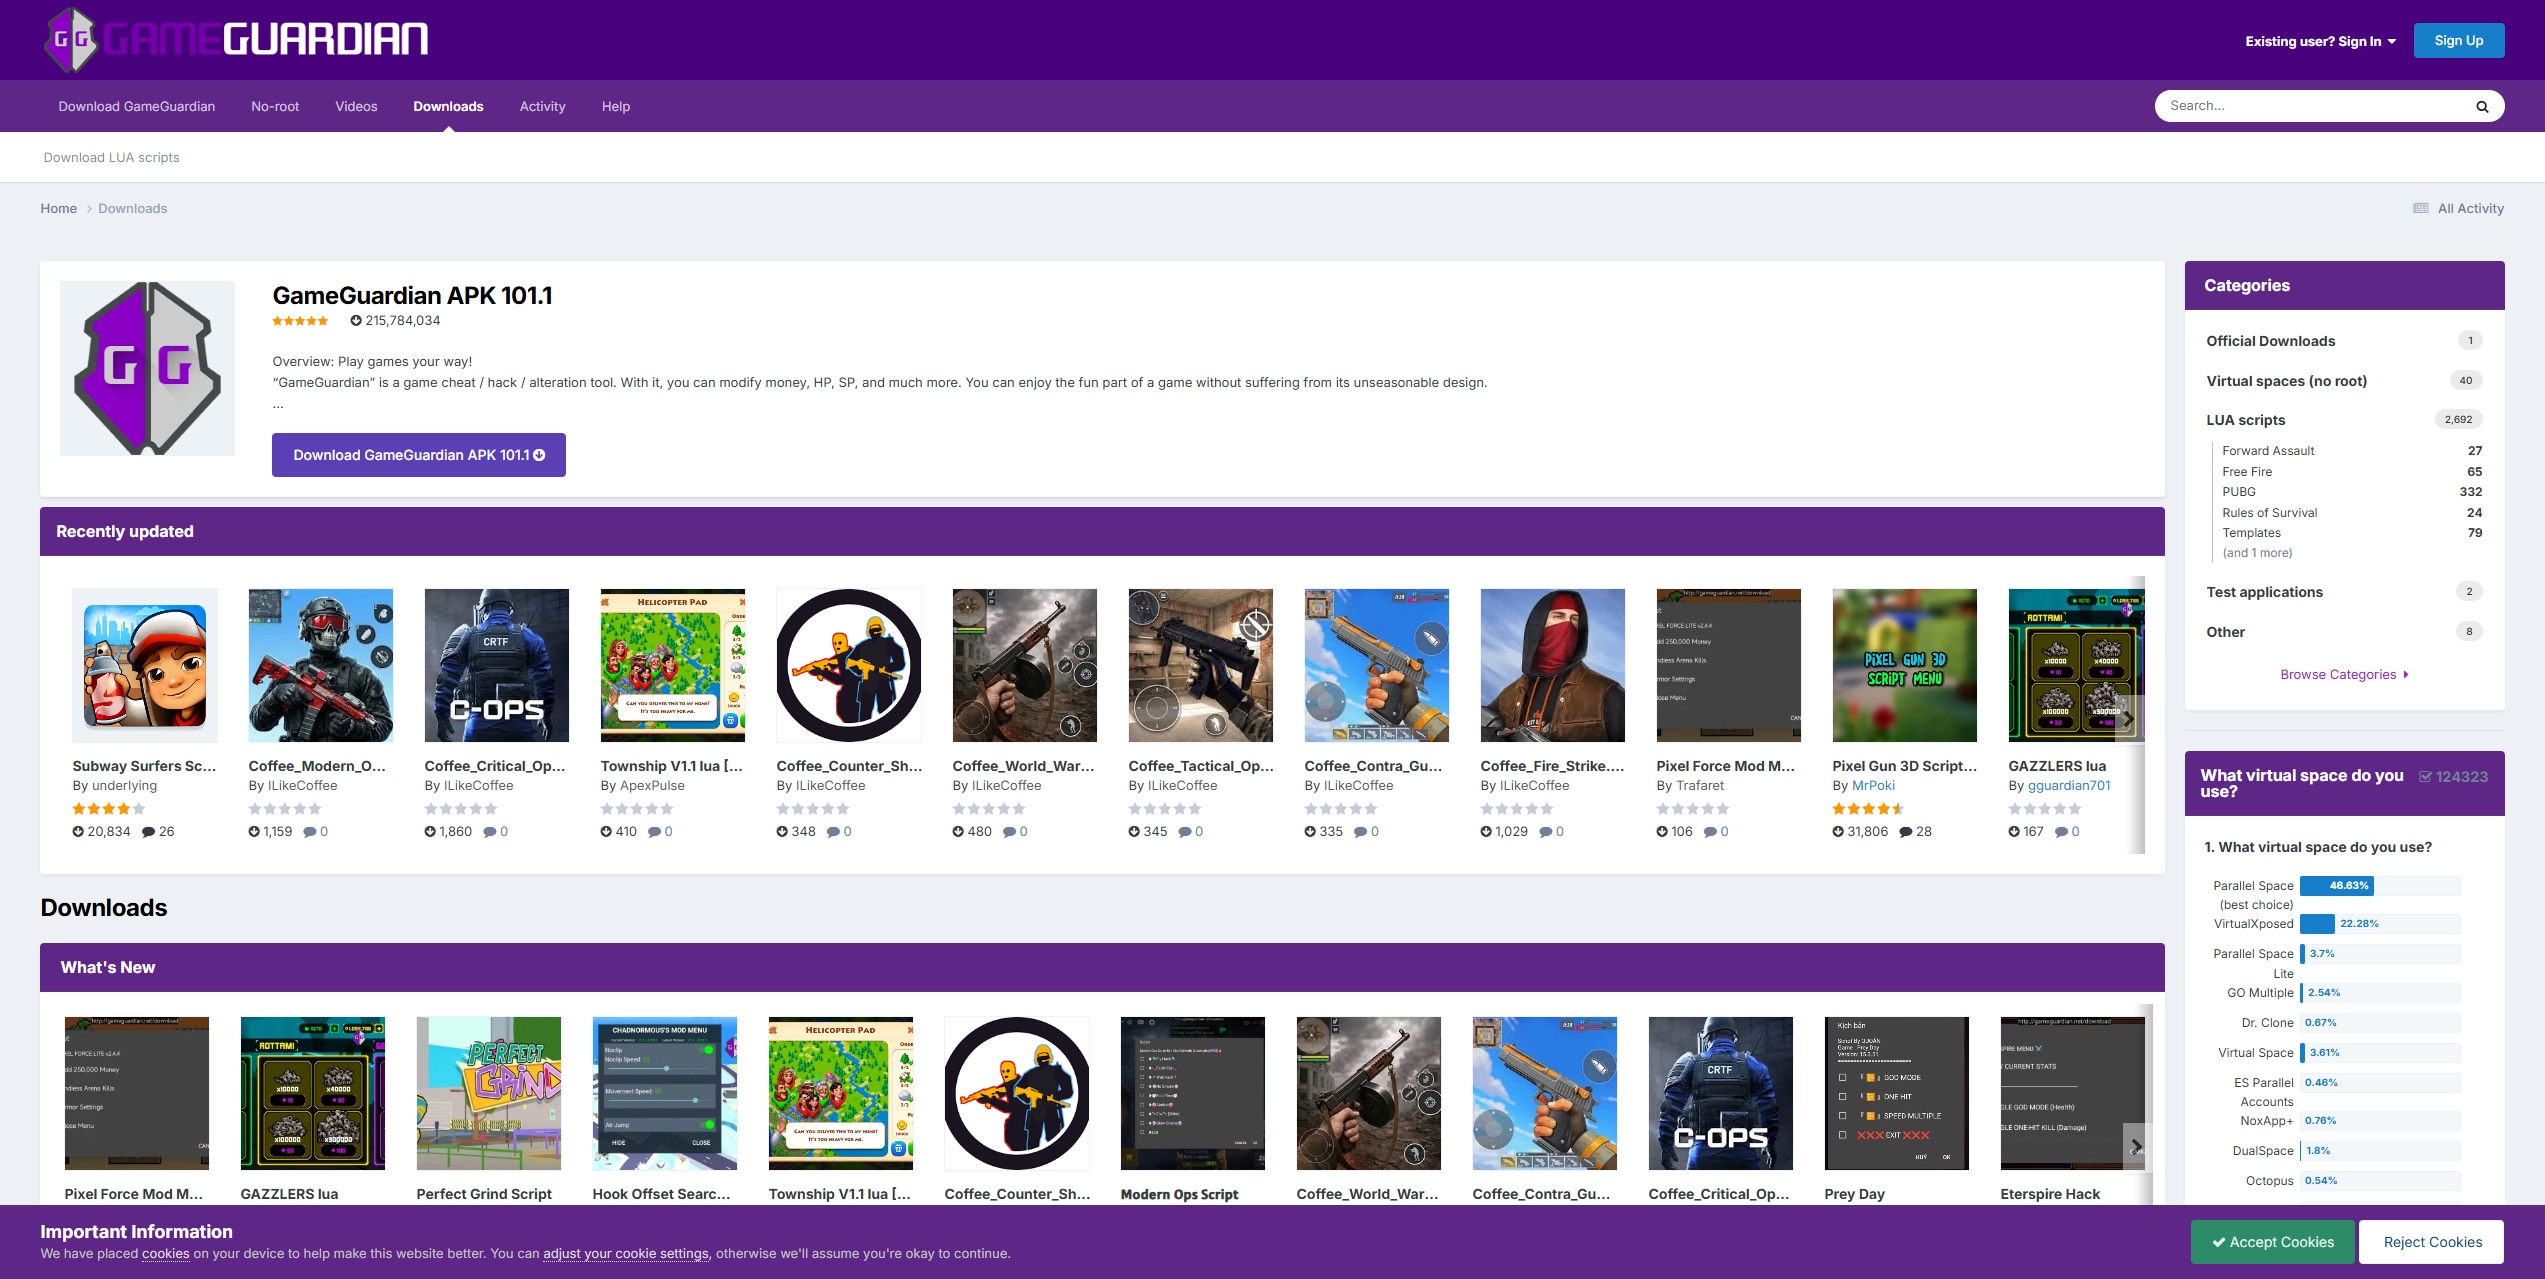
Task: Open the Forward Assault subcategory
Action: (2268, 451)
